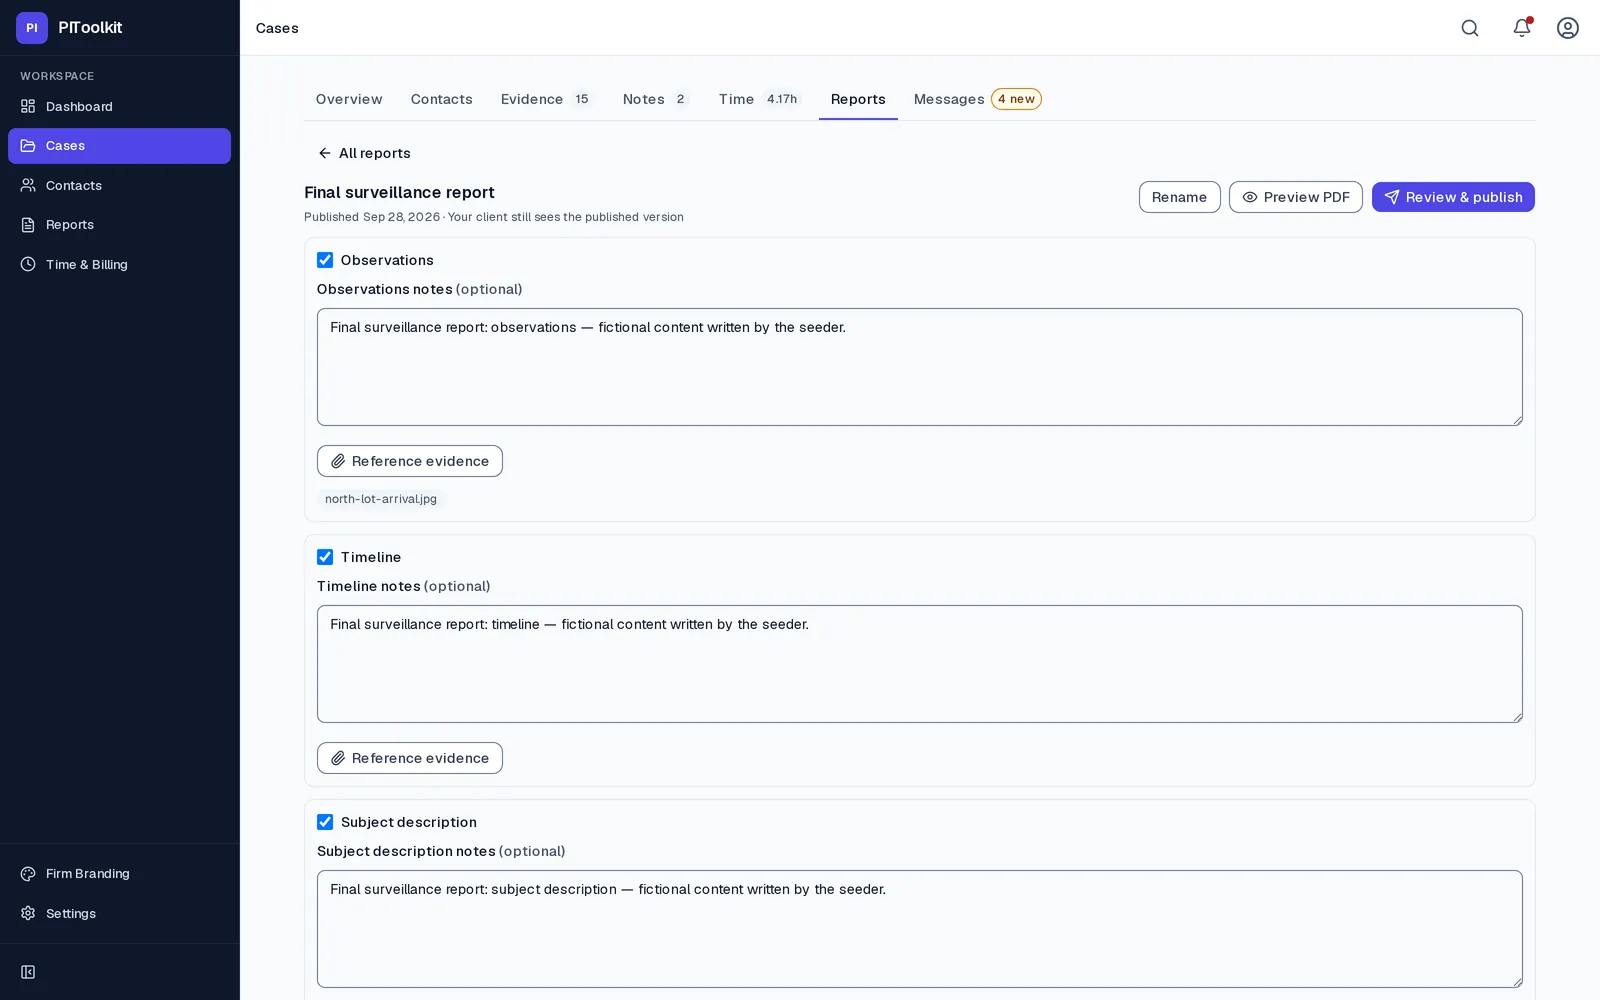The width and height of the screenshot is (1600, 1000).
Task: Switch to the Overview tab
Action: click(349, 99)
